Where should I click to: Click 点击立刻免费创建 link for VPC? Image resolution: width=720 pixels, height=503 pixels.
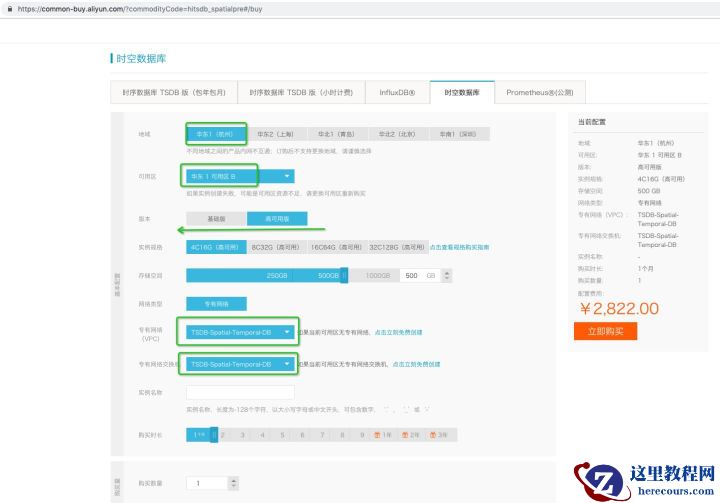(398, 332)
